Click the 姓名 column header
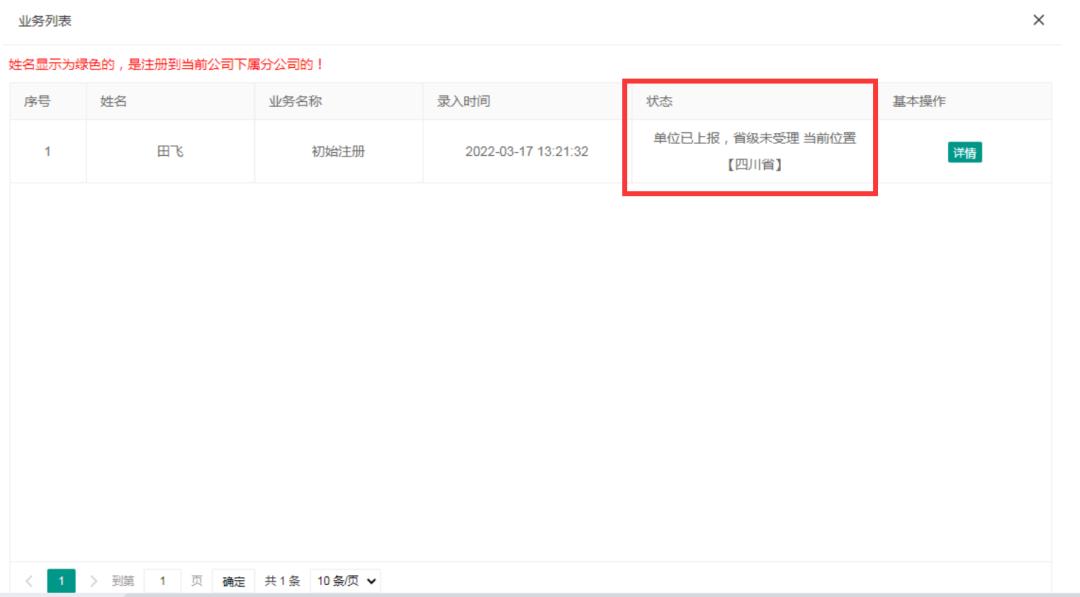The image size is (1080, 597). click(x=113, y=101)
